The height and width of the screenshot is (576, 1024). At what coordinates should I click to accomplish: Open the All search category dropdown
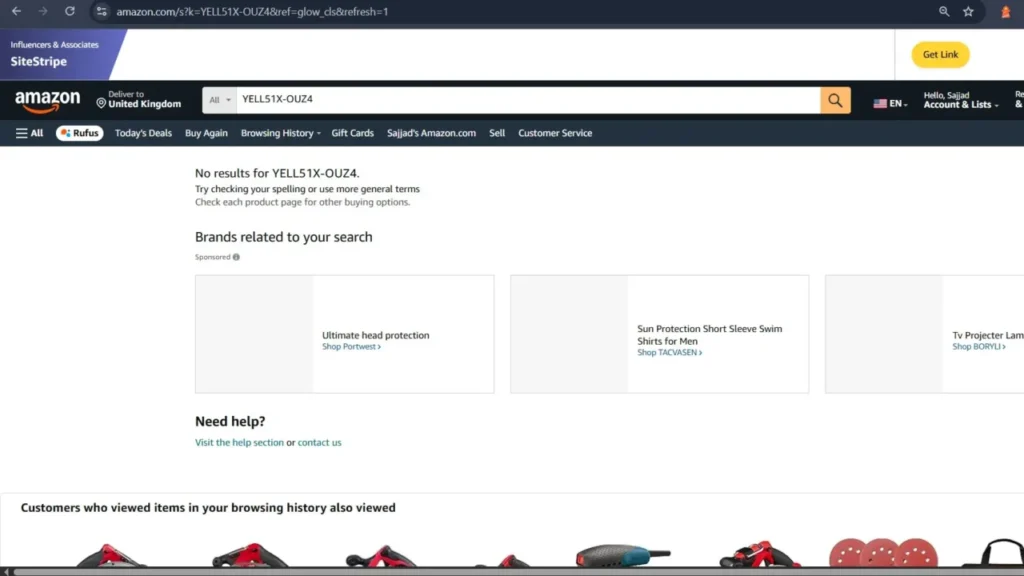(x=219, y=101)
